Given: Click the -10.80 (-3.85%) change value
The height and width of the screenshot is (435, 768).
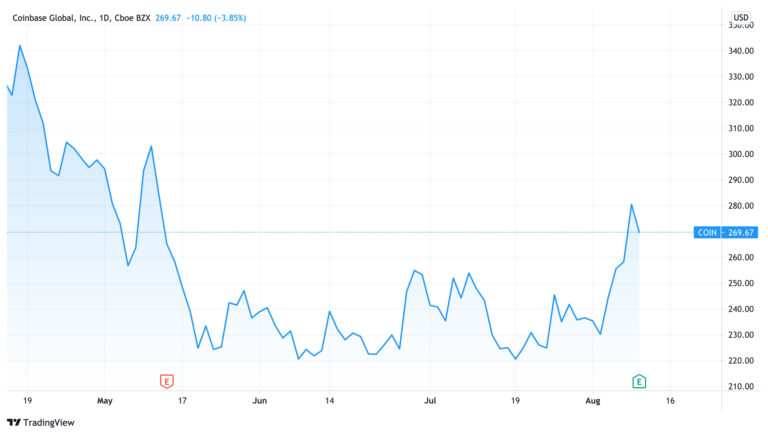Looking at the screenshot, I should [216, 18].
